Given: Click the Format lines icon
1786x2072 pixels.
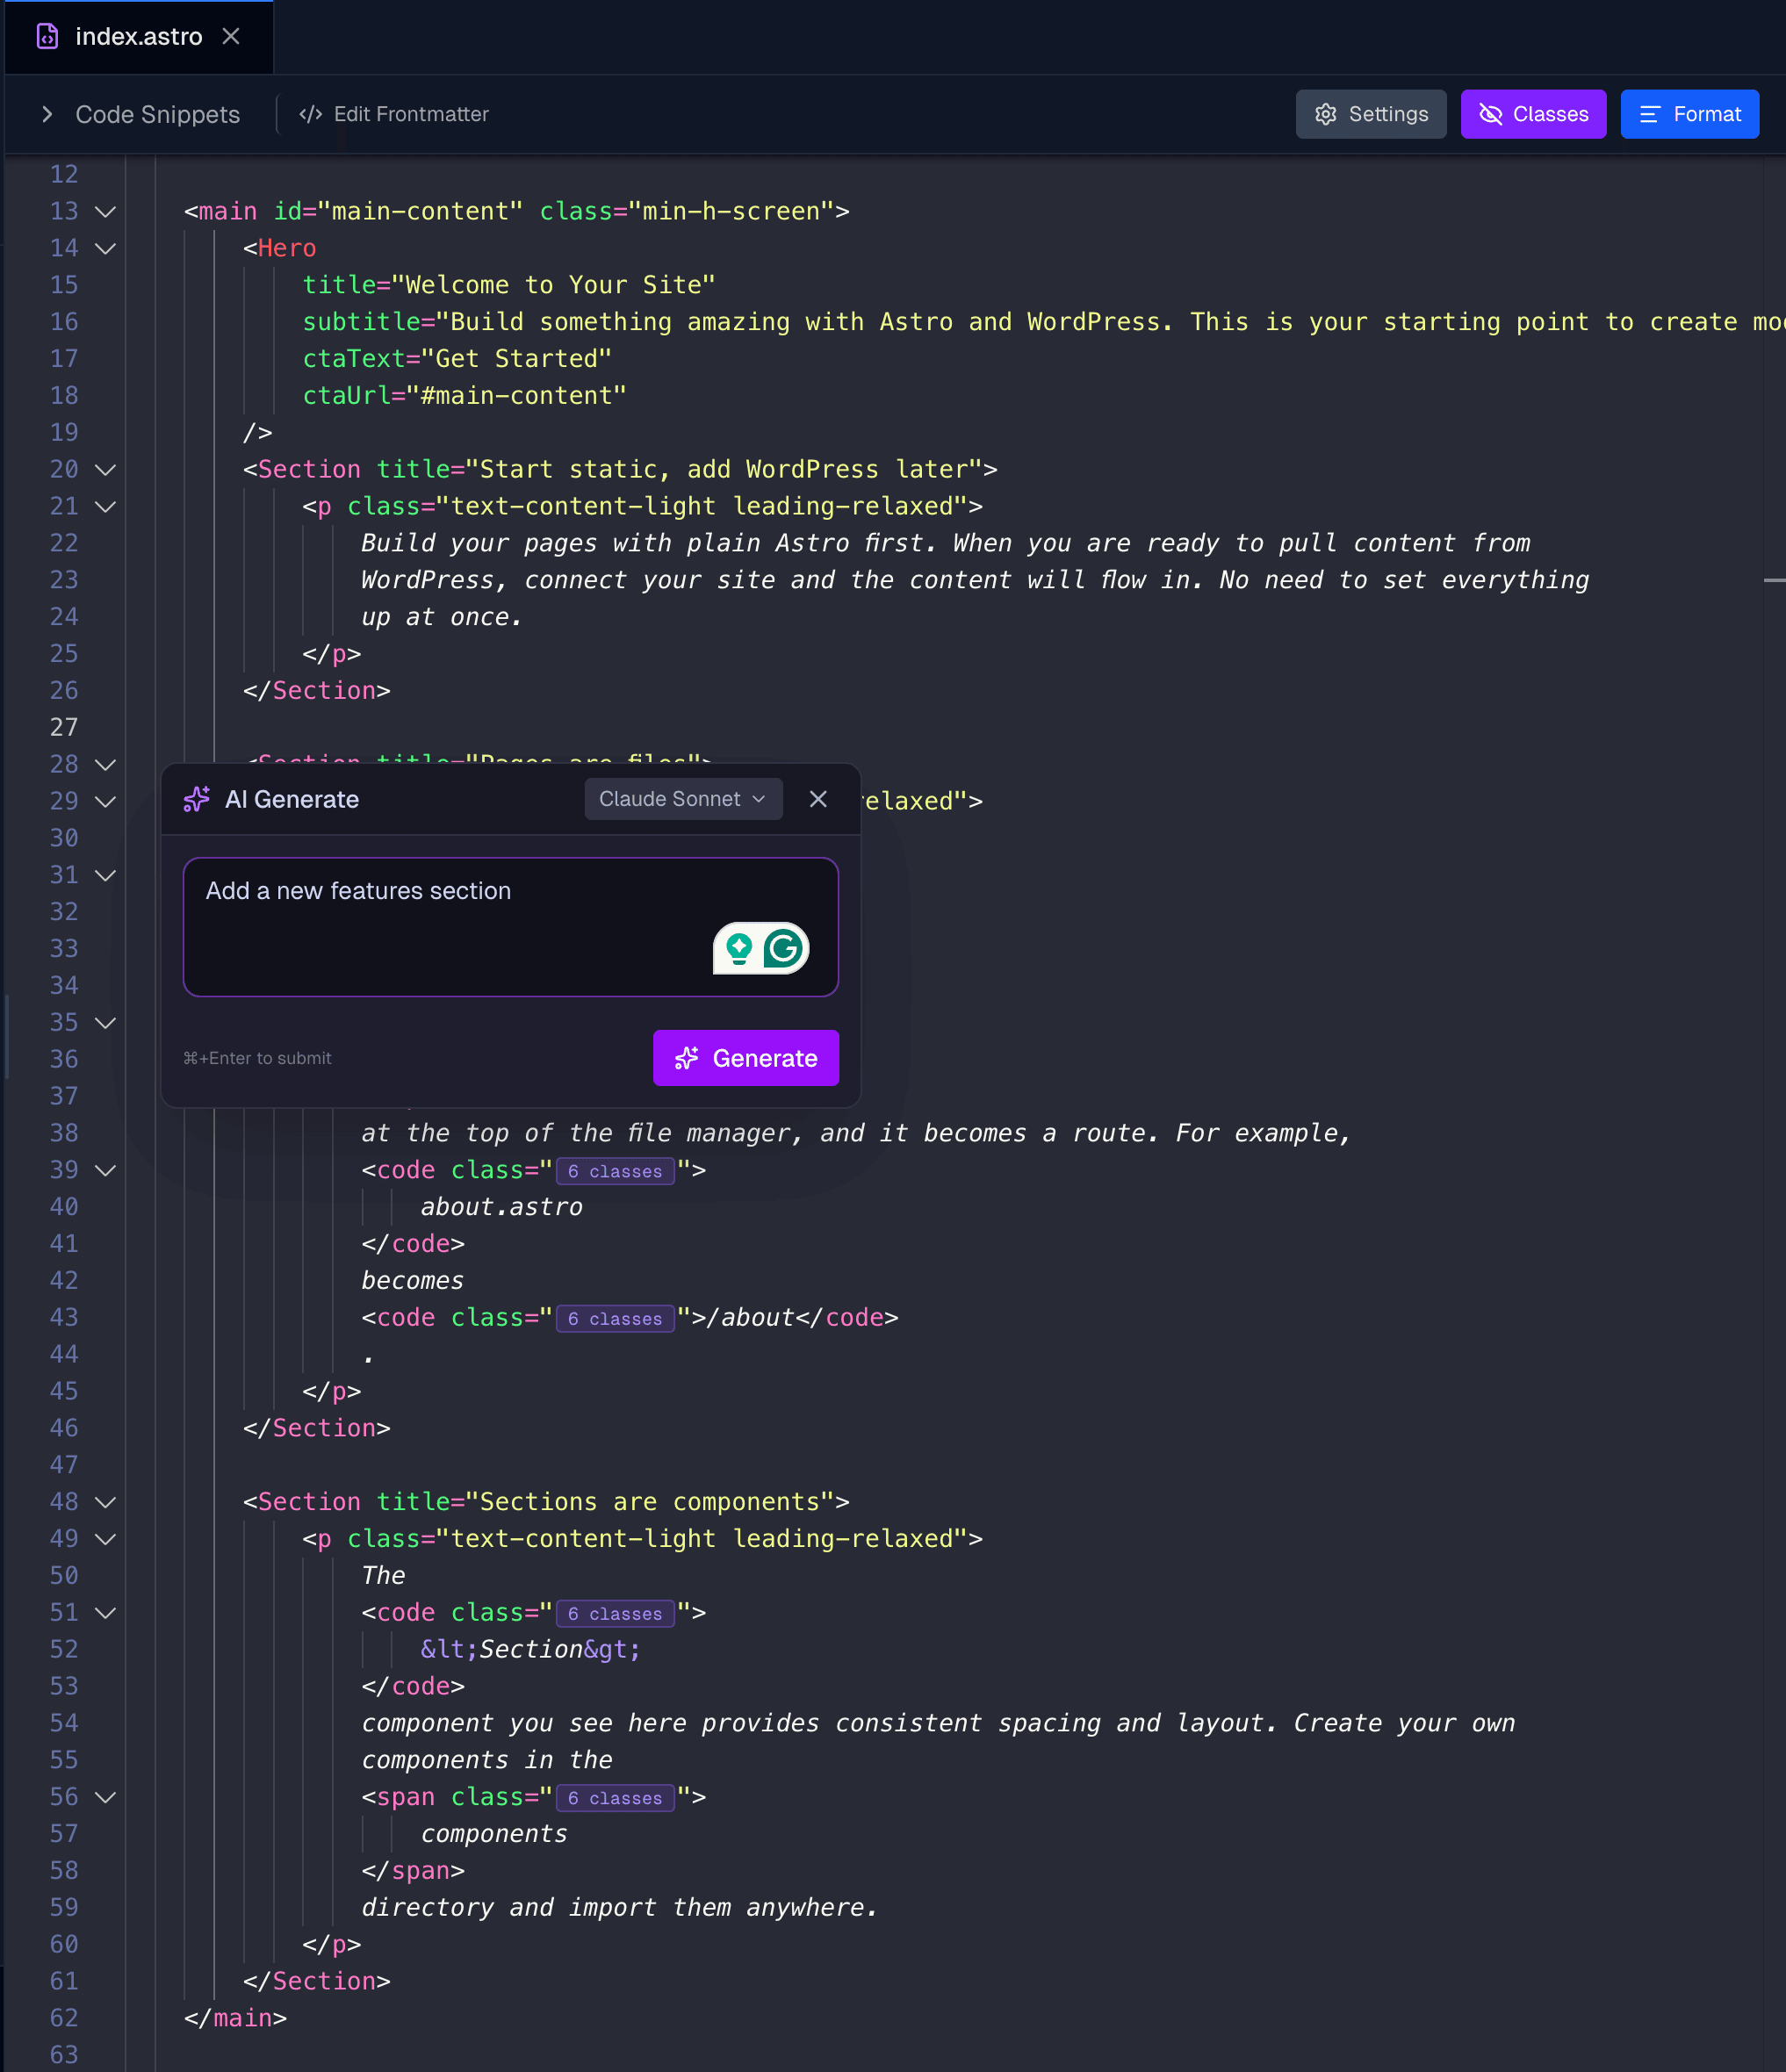Looking at the screenshot, I should [1649, 114].
